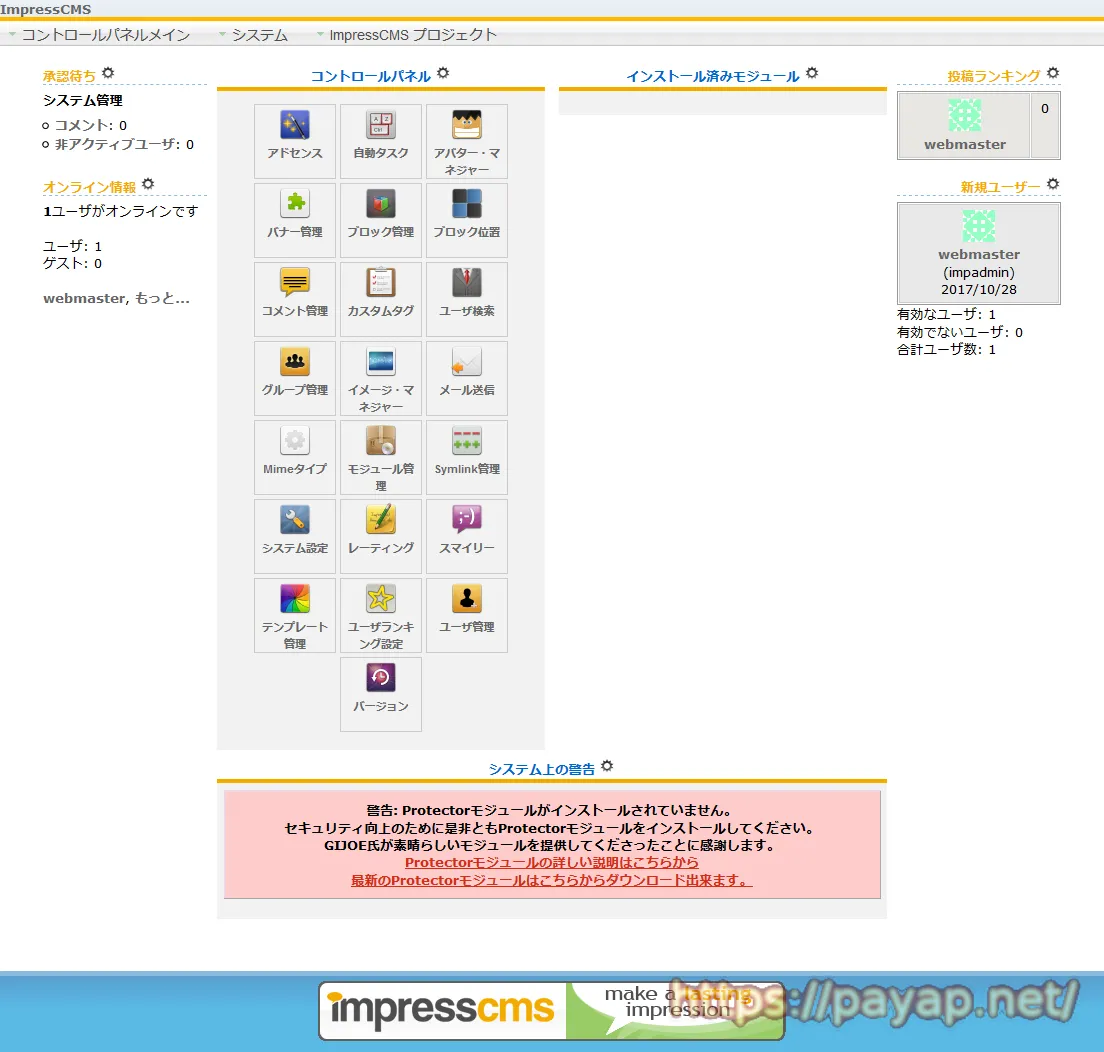The image size is (1104, 1052).
Task: Click the システム上の警告 block title
Action: point(541,769)
